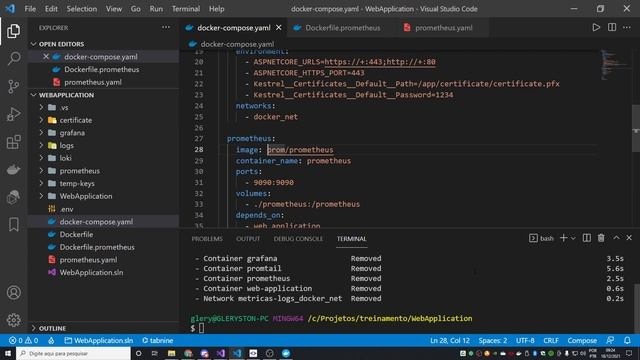The height and width of the screenshot is (360, 640).
Task: Close the docker-compose.yaml editor tab
Action: [278, 27]
